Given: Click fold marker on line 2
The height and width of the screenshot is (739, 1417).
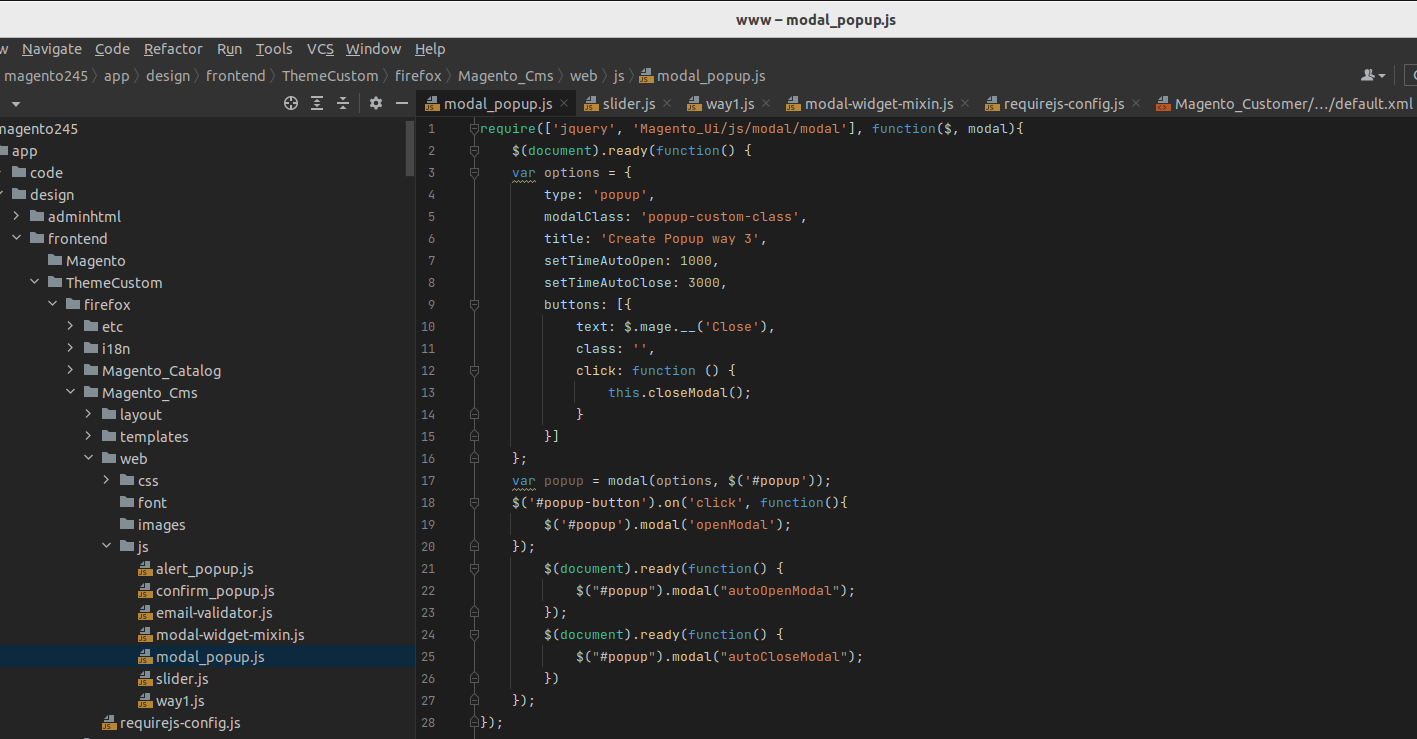Looking at the screenshot, I should pos(474,151).
